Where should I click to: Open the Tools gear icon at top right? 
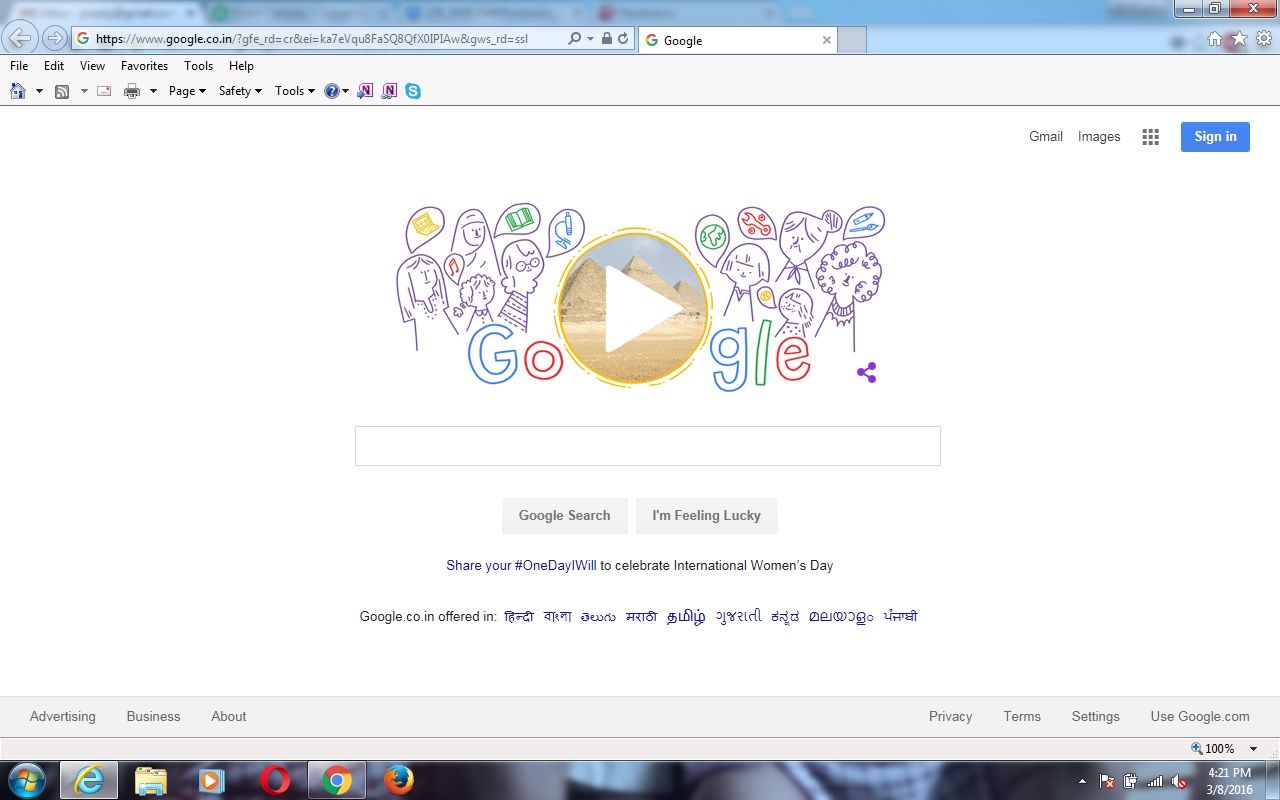1264,39
